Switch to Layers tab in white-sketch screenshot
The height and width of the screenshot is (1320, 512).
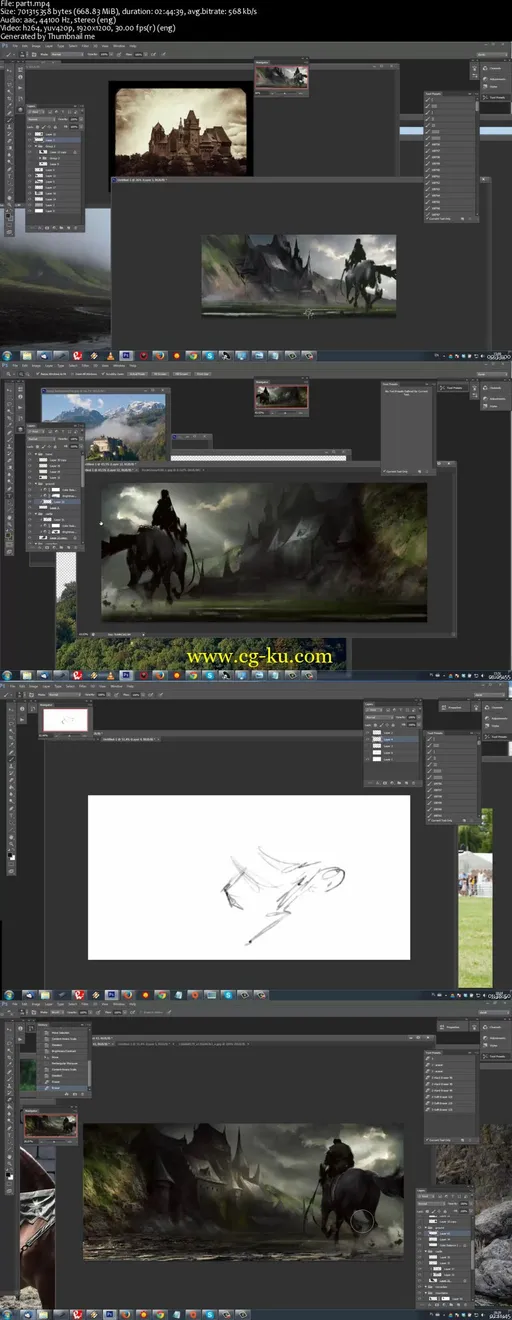pyautogui.click(x=369, y=704)
